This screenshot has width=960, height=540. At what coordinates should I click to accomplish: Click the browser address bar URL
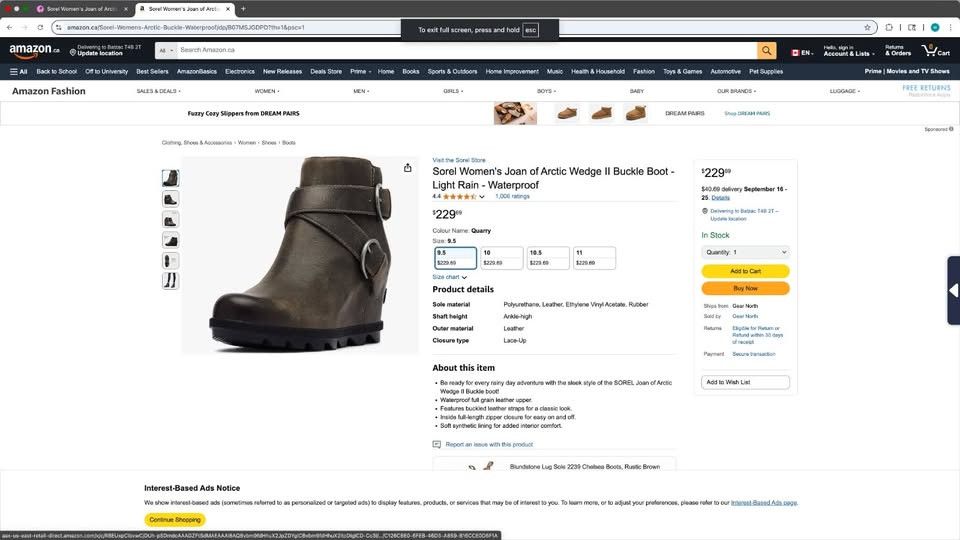click(186, 28)
